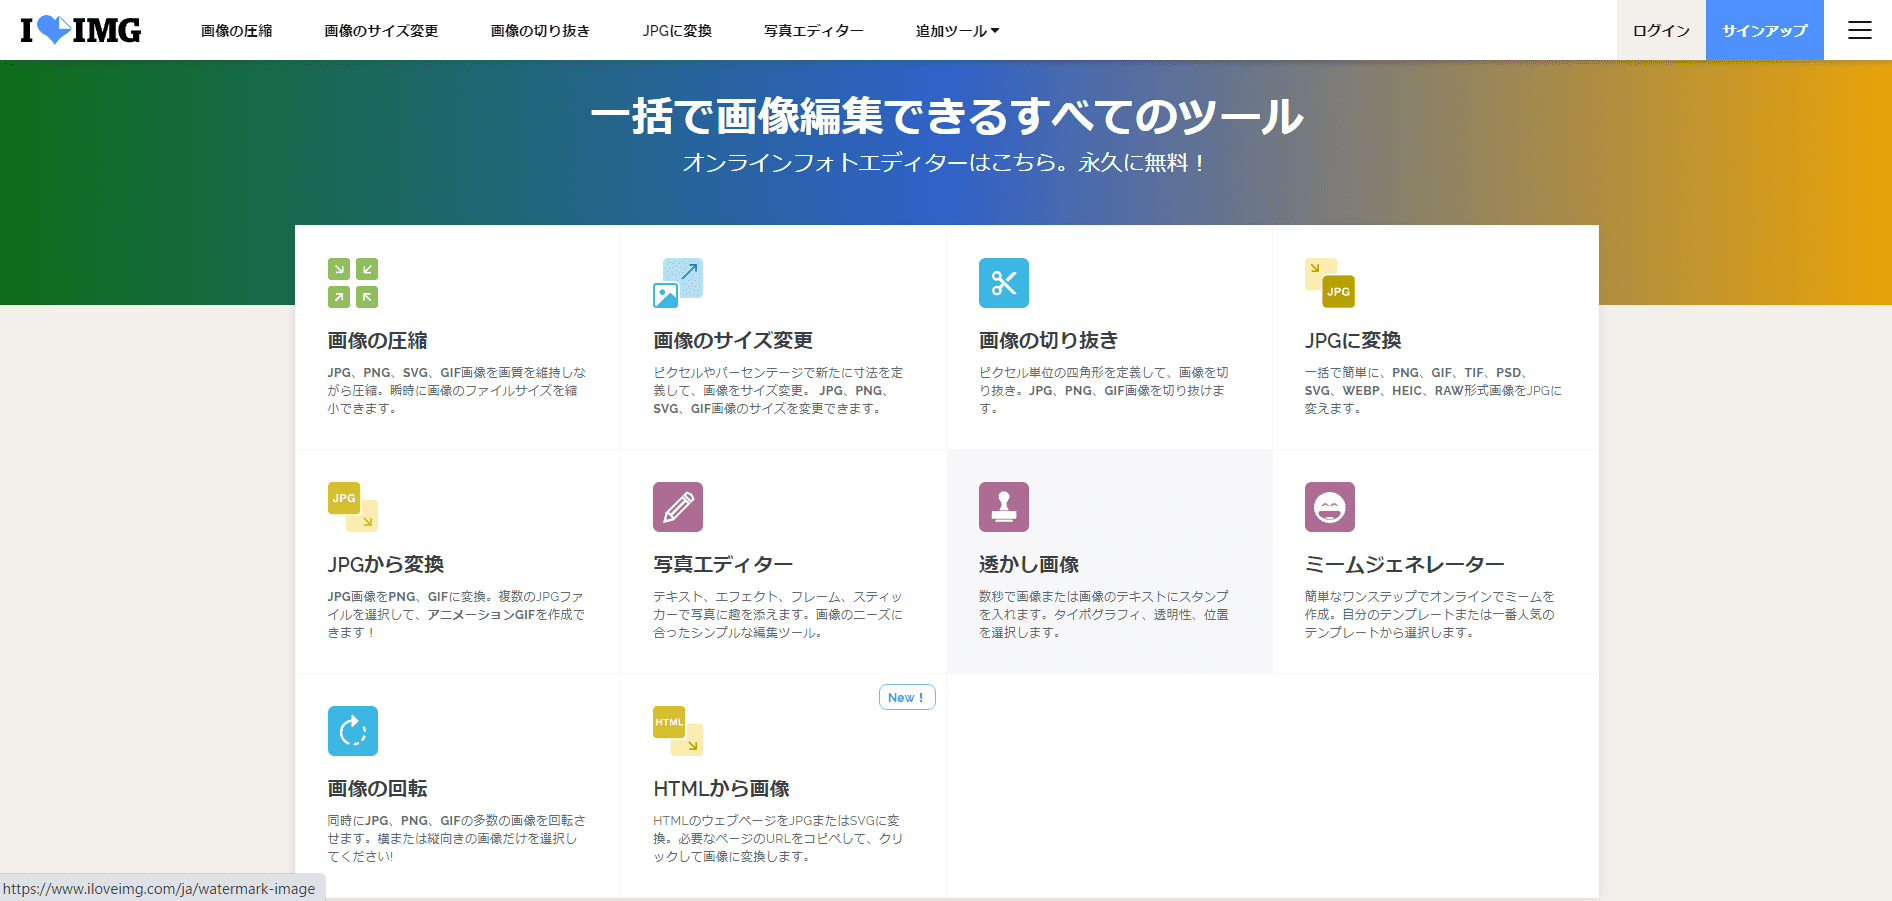Click the blue rotate image icon
This screenshot has height=901, width=1892.
(x=353, y=731)
